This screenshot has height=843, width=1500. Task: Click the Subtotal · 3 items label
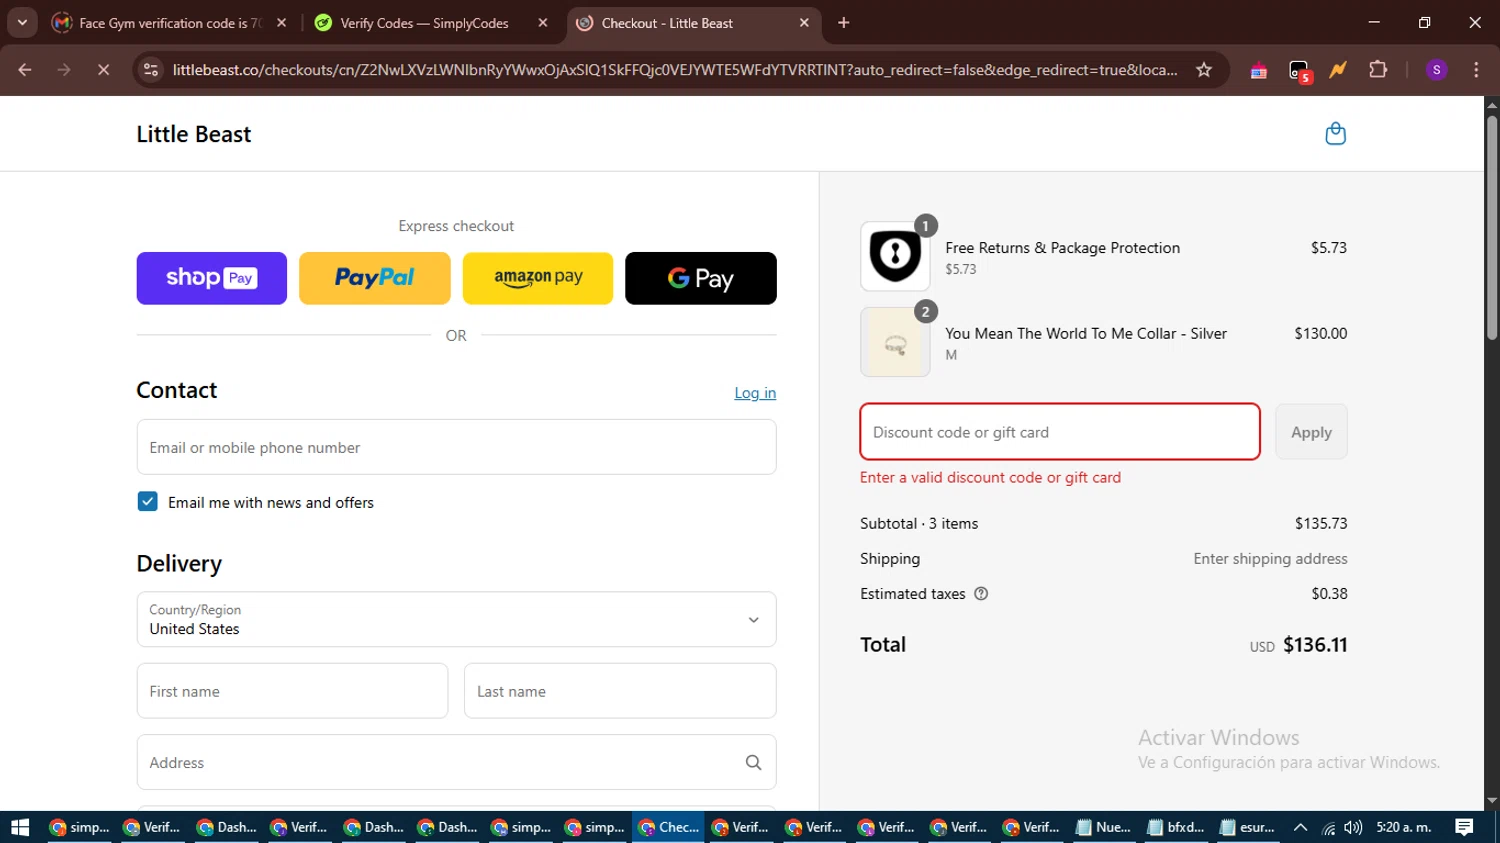point(919,523)
